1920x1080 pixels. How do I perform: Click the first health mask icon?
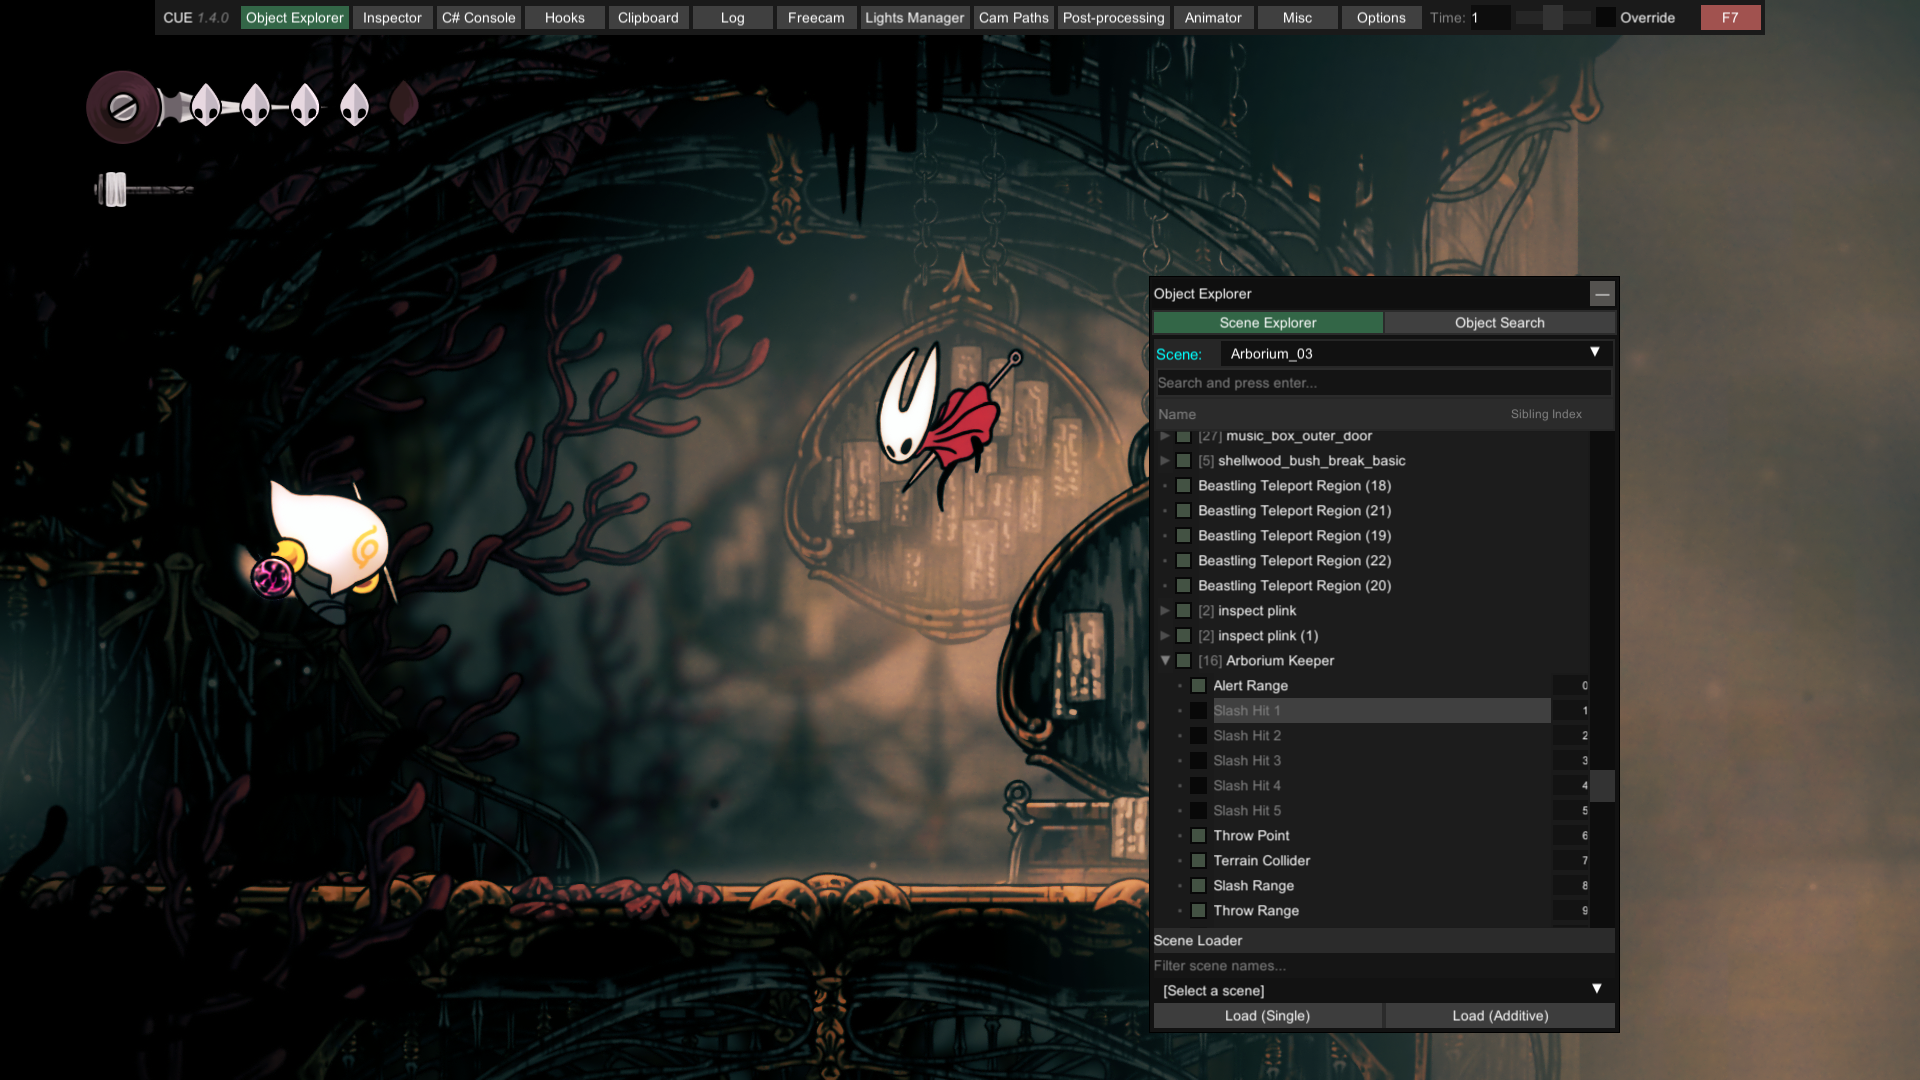206,104
